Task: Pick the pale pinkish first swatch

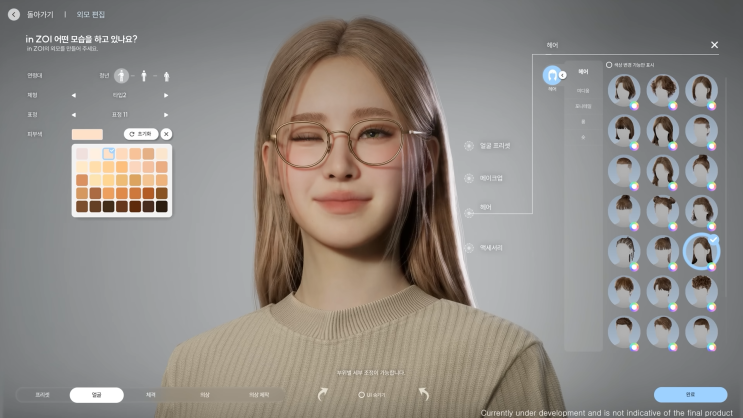Action: (82, 154)
